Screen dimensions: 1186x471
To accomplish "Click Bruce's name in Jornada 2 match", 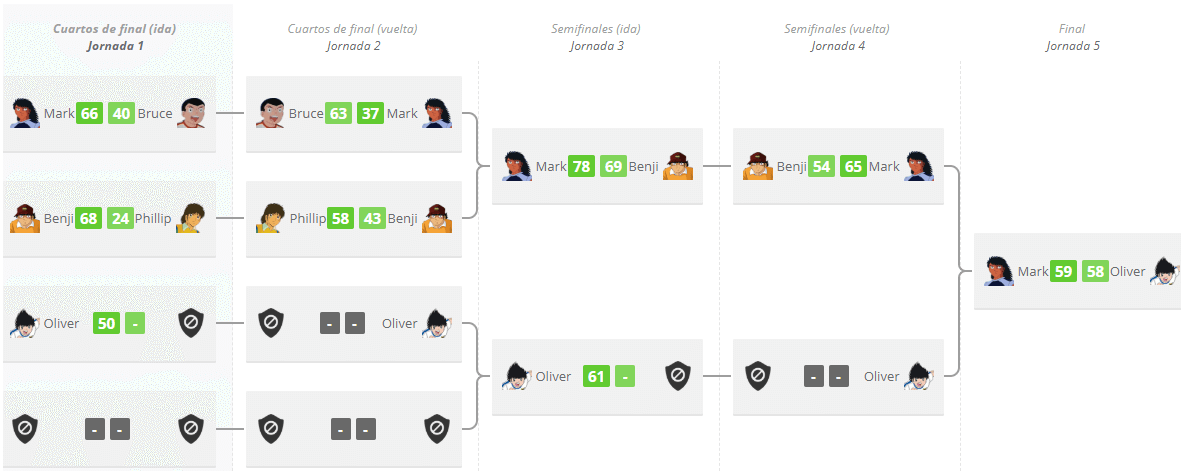I will (306, 113).
